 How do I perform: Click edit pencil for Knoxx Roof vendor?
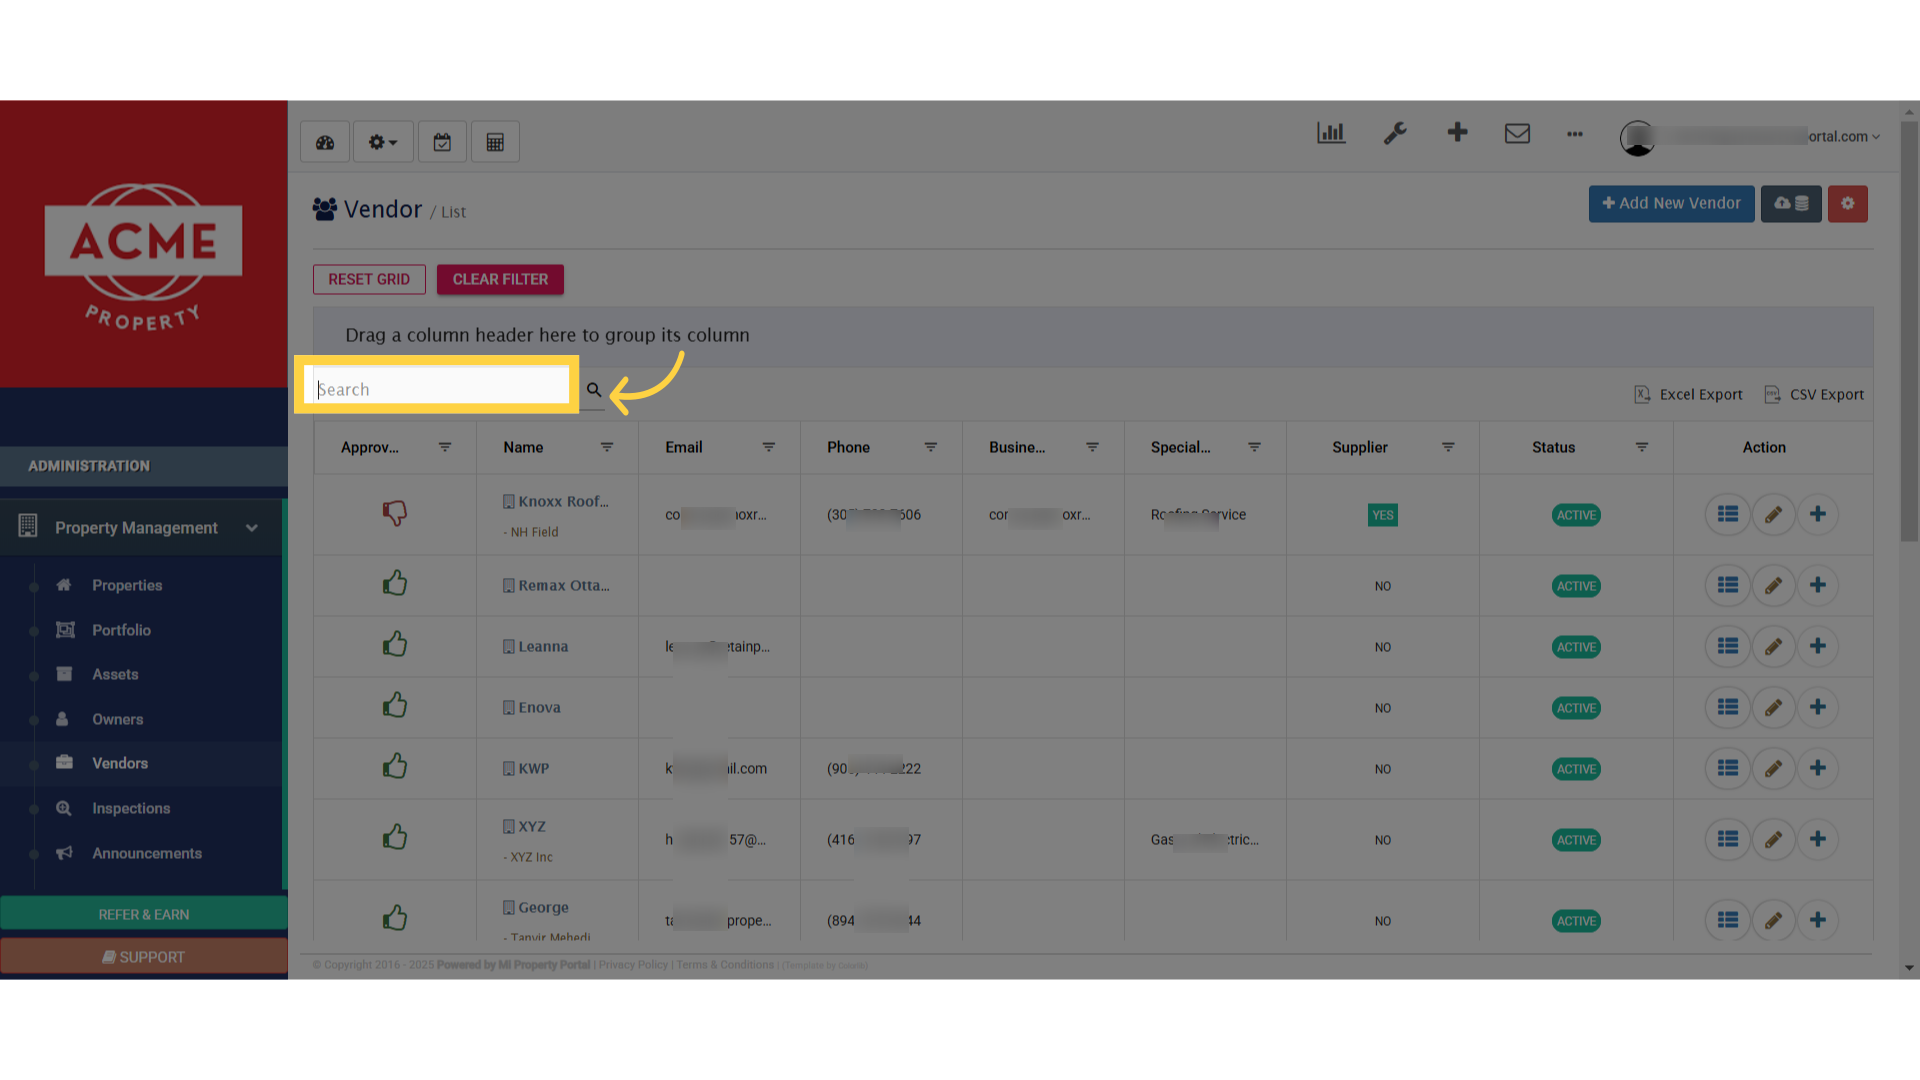[1773, 515]
